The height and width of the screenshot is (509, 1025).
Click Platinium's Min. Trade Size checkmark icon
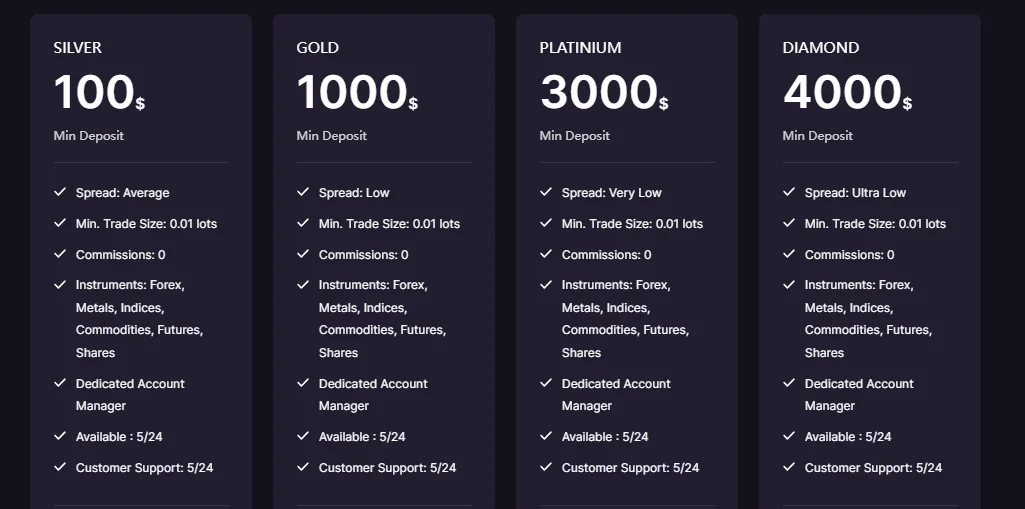click(x=546, y=223)
